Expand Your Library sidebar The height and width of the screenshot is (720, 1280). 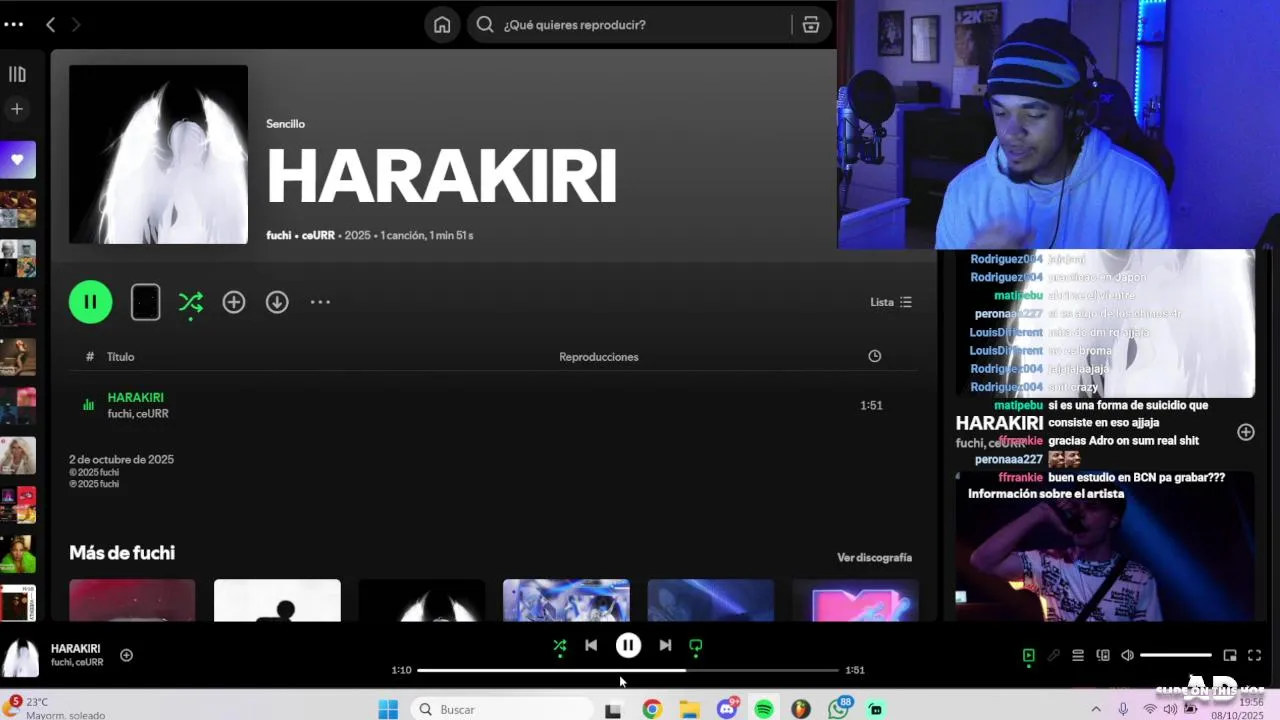17,74
